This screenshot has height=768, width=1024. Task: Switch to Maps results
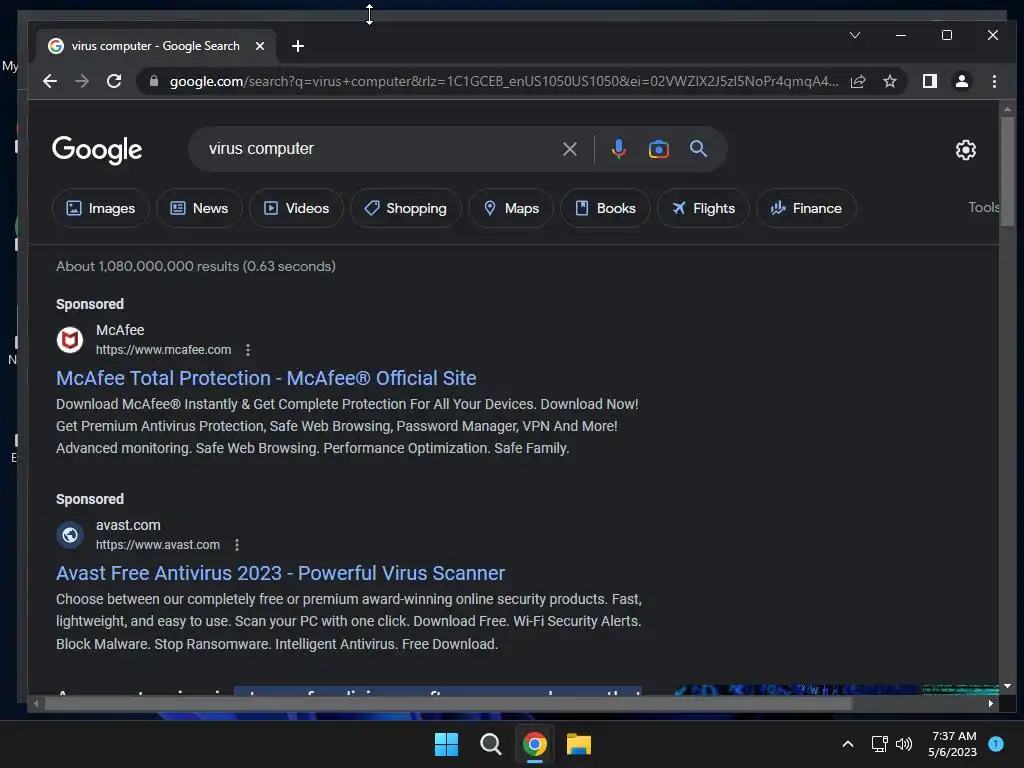pos(511,208)
